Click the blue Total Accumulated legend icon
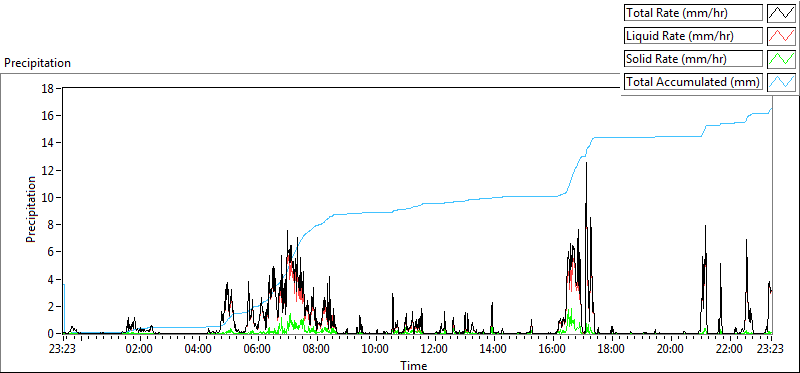Viewport: 800px width, 373px height. (781, 81)
